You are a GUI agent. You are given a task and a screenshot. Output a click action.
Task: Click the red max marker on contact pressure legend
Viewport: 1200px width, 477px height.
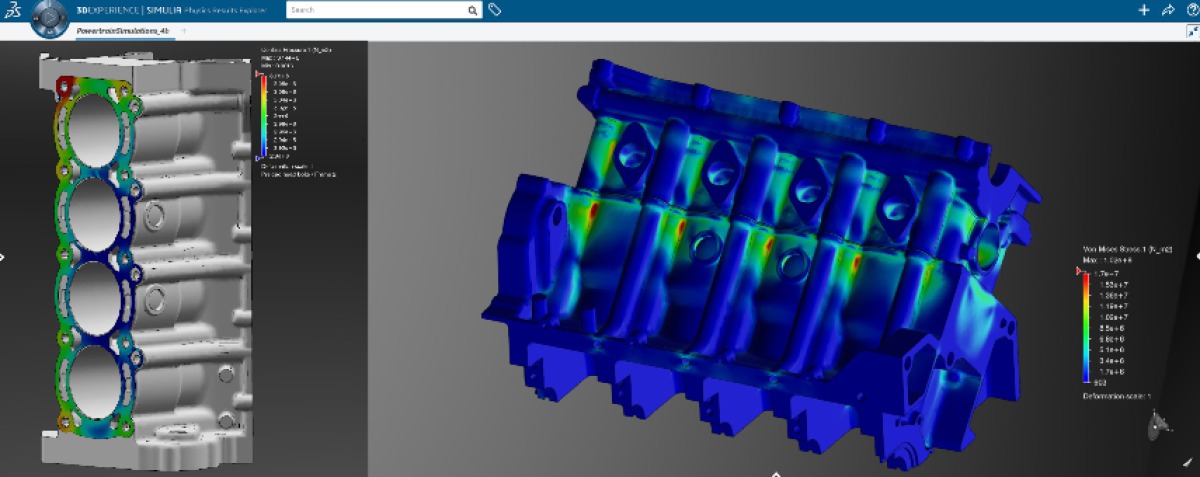[259, 74]
